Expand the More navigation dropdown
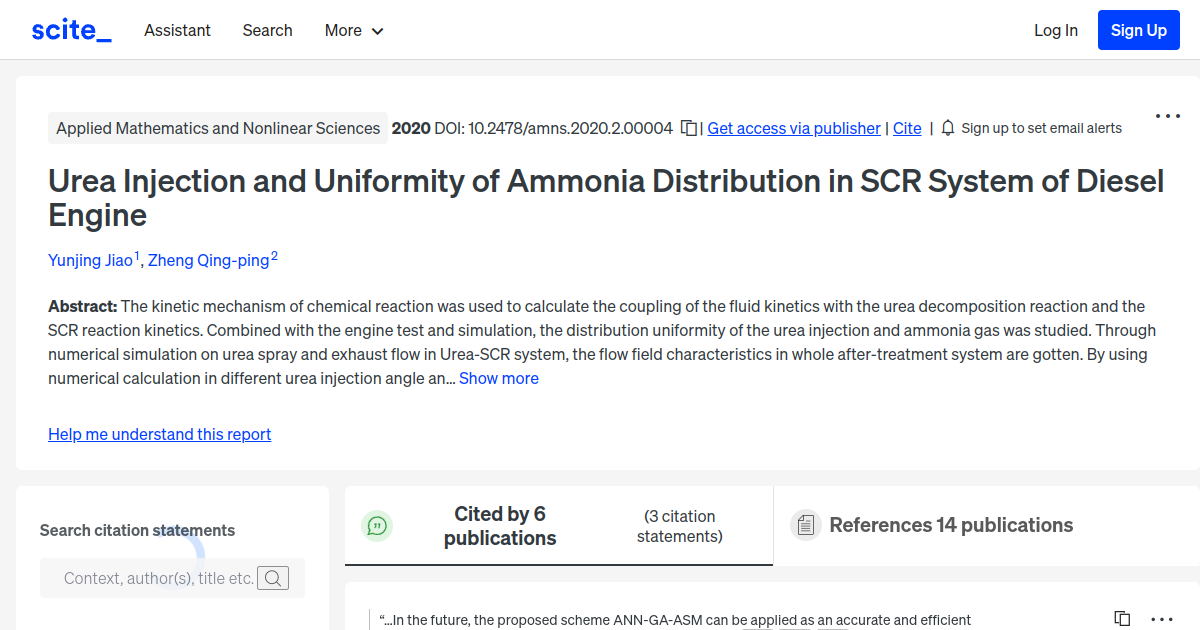This screenshot has width=1200, height=630. point(353,30)
